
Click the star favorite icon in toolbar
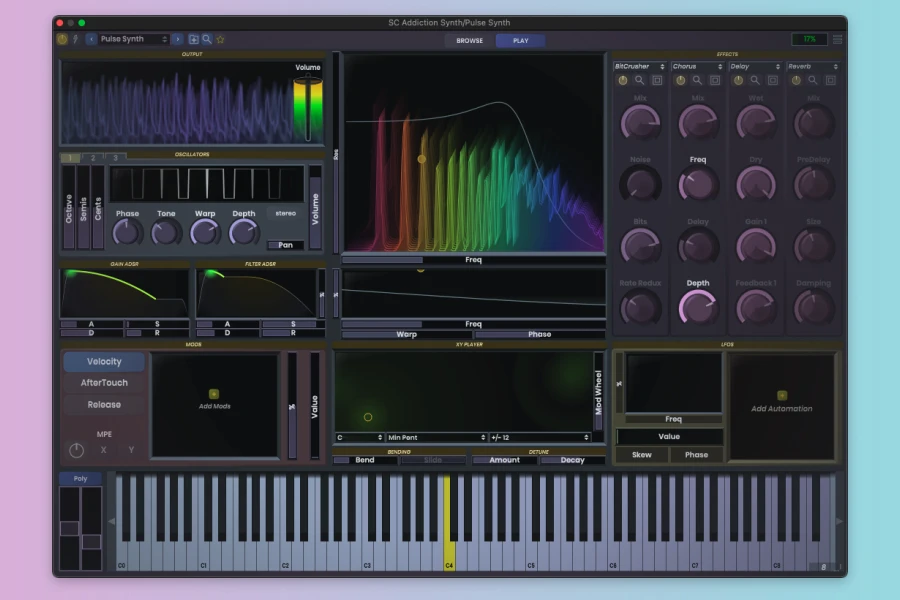click(x=220, y=40)
